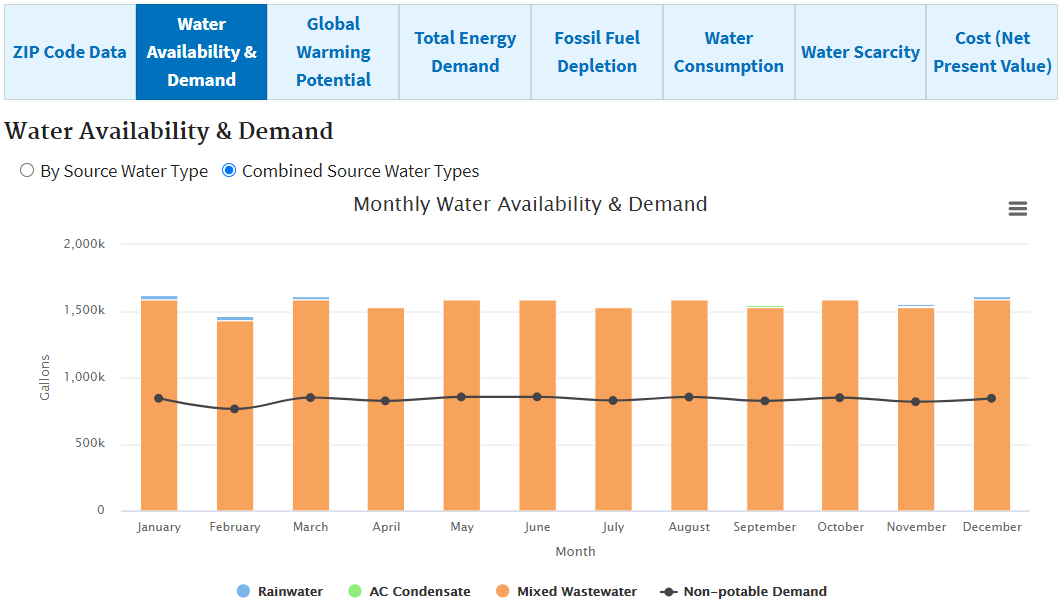1062x602 pixels.
Task: Click the AC Condensate green legend marker
Action: 355,591
